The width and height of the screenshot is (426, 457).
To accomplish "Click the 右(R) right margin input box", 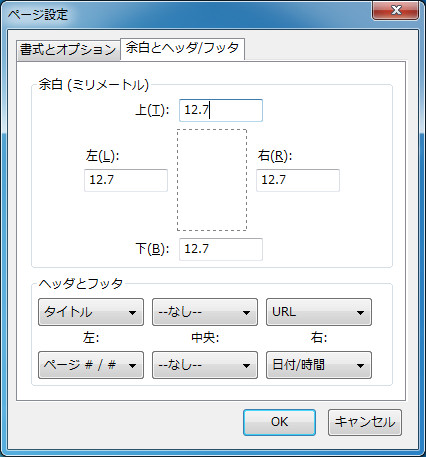I will [298, 180].
